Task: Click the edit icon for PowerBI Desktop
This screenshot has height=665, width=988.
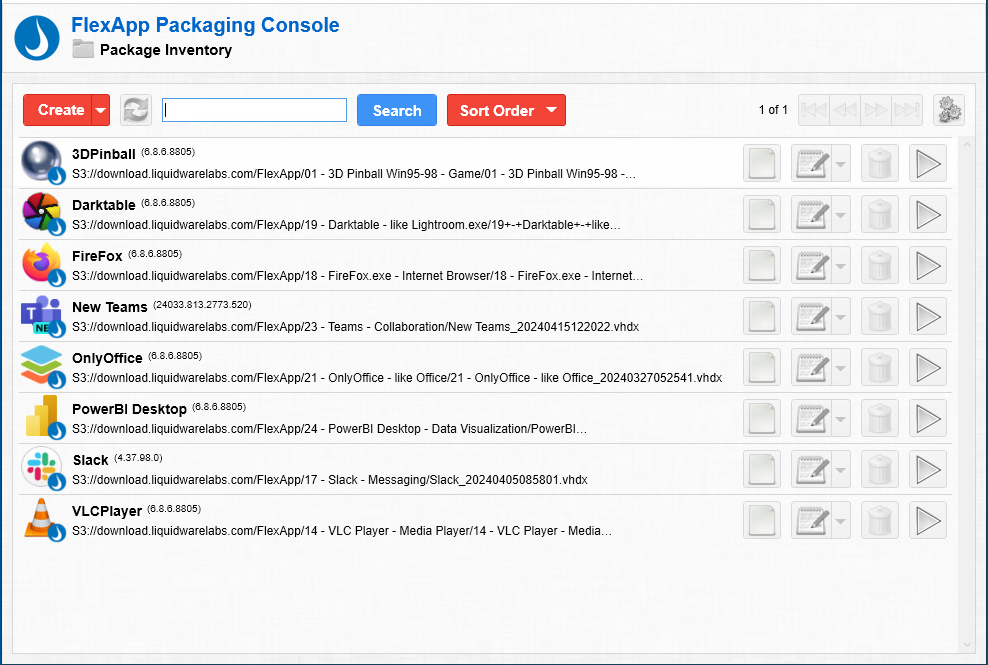Action: tap(811, 418)
